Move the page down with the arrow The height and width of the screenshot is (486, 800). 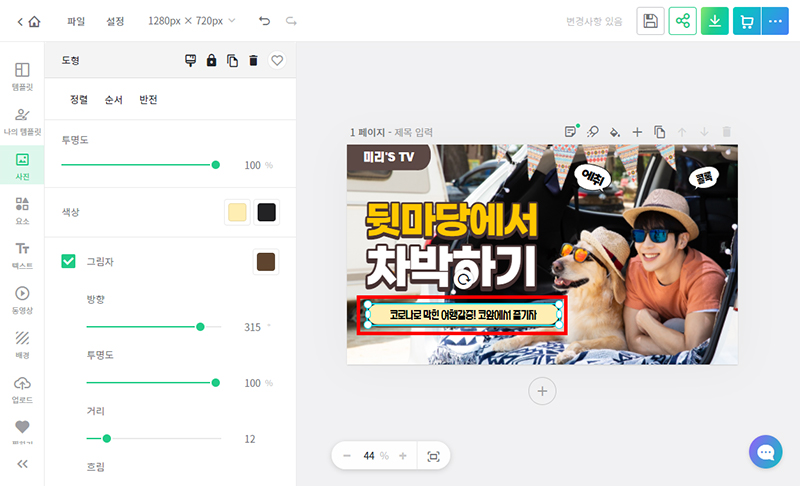[704, 132]
